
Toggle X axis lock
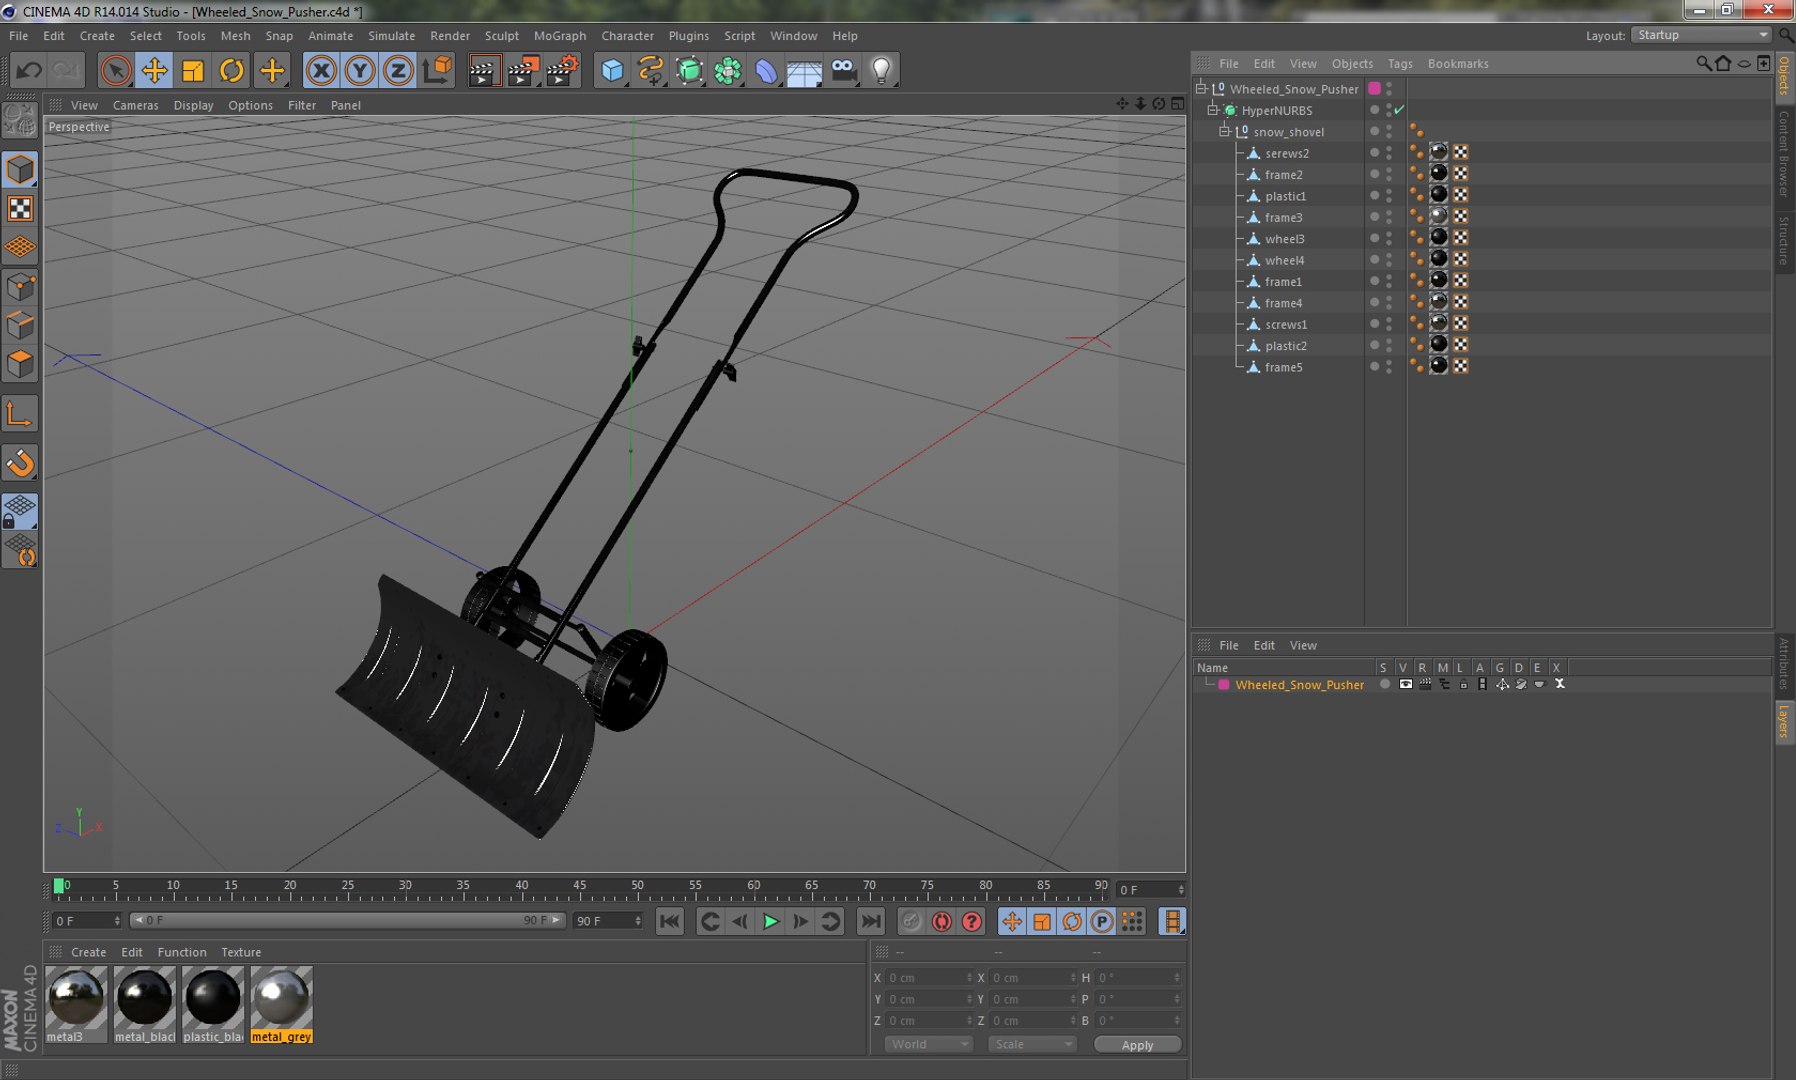coord(321,70)
